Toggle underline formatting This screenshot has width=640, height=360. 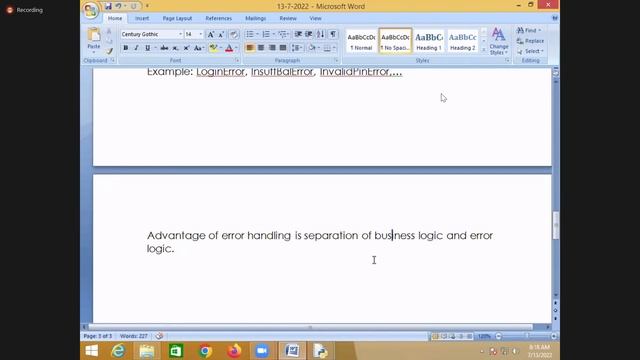(147, 48)
